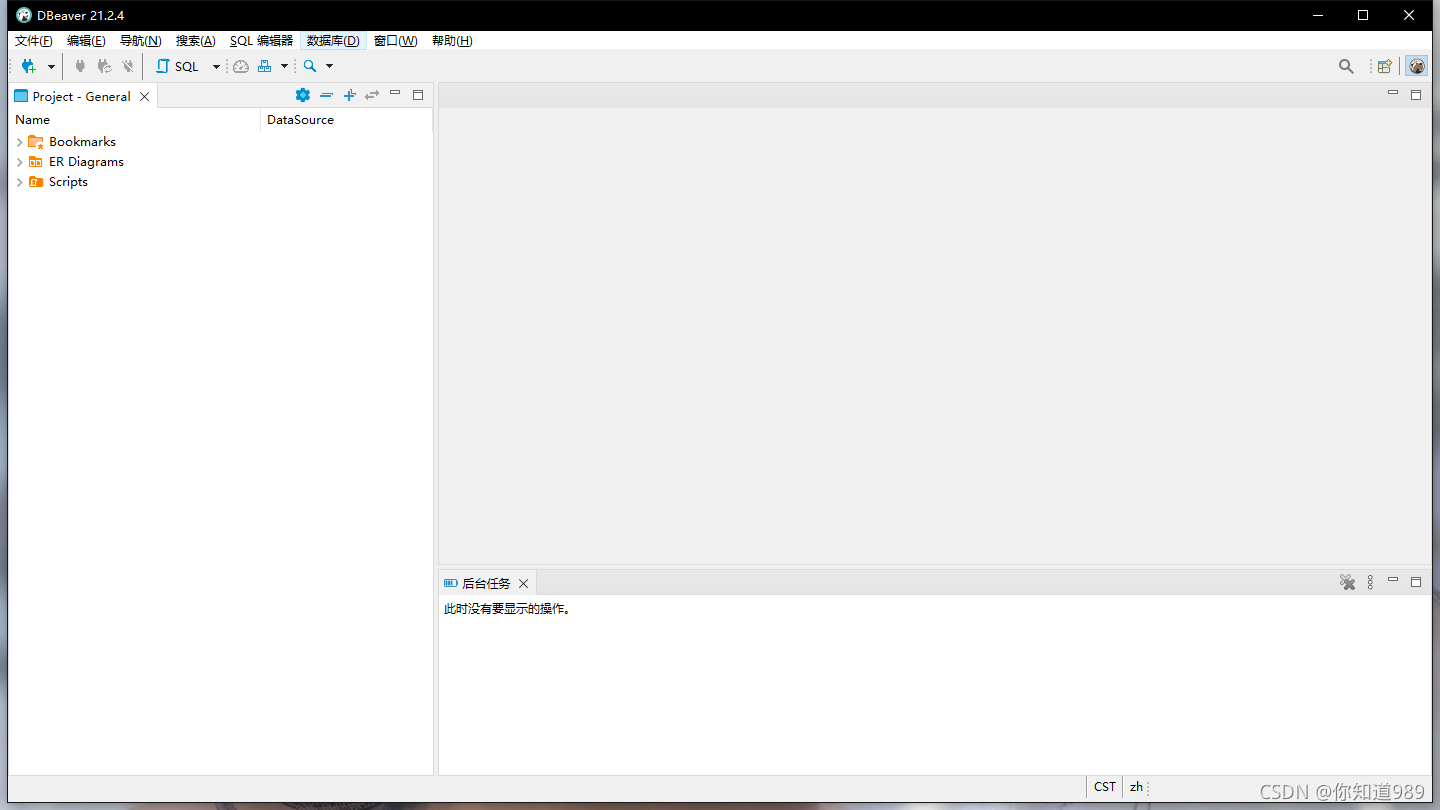The image size is (1440, 810).
Task: Open the 窗口(W) menu
Action: [x=395, y=41]
